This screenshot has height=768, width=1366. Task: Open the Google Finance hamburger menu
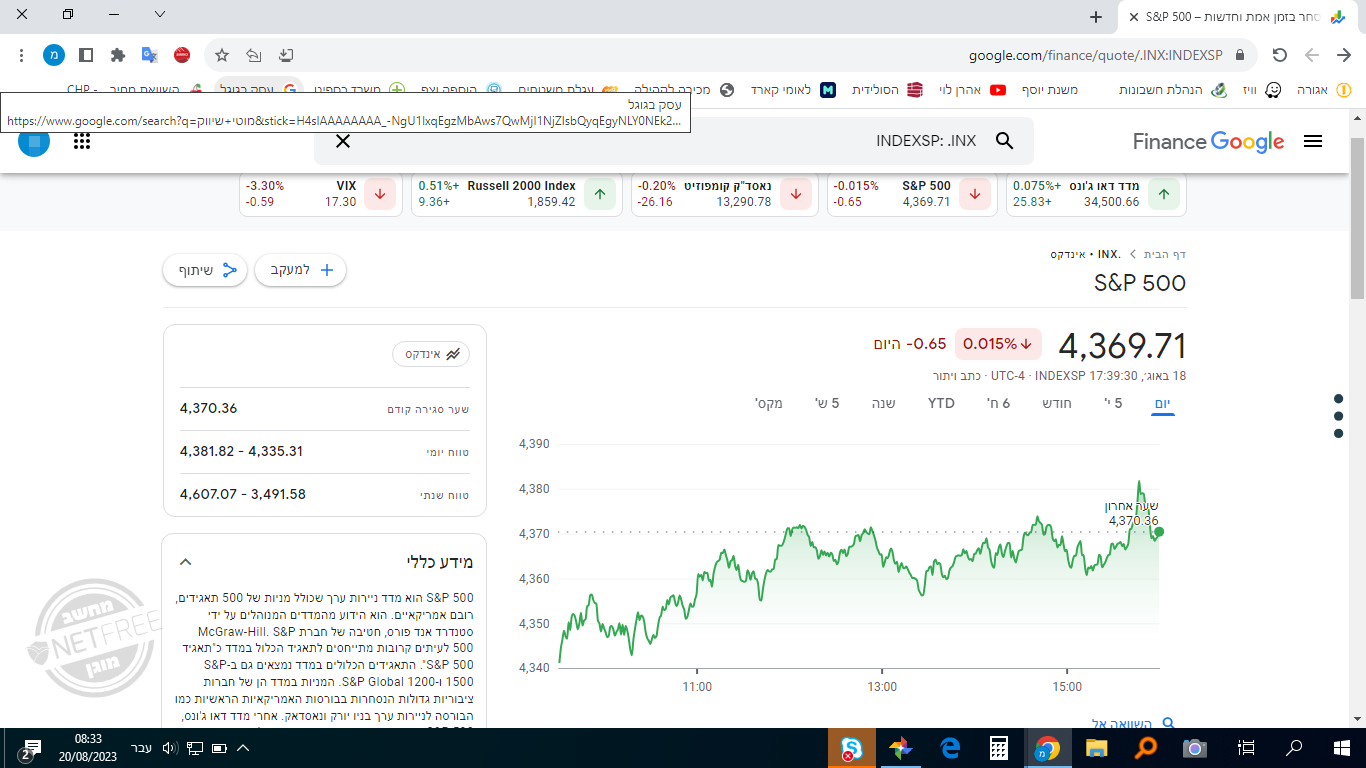1313,142
